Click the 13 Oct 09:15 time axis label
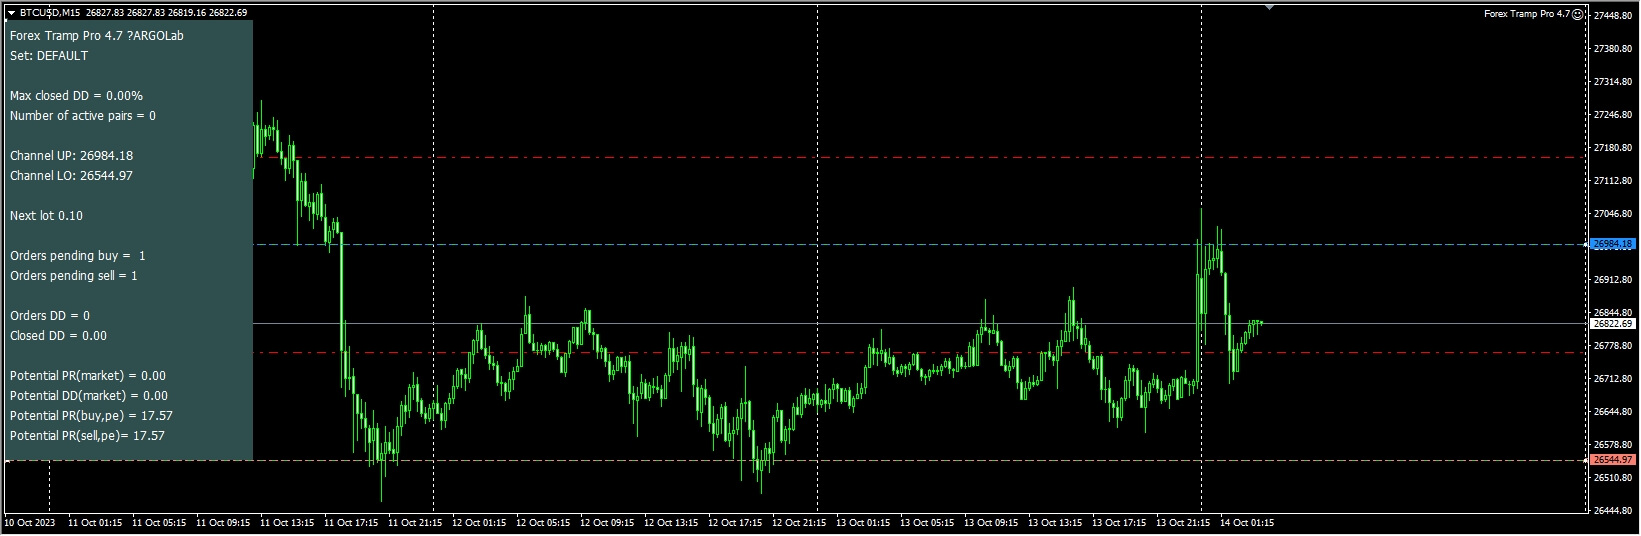Screen dimensions: 1641x536 [x=991, y=523]
